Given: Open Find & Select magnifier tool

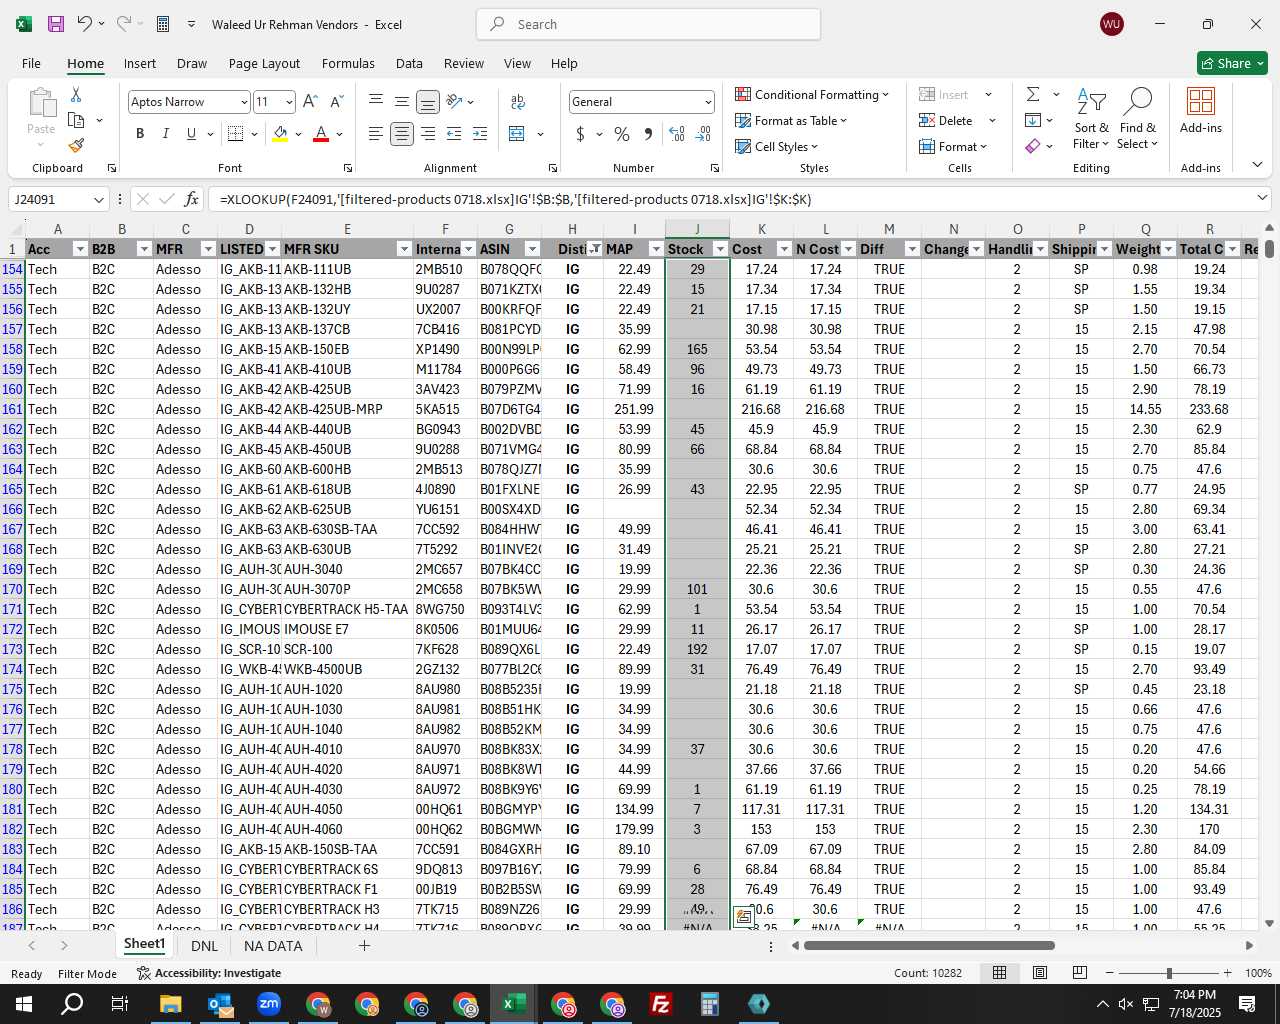Looking at the screenshot, I should [1138, 119].
